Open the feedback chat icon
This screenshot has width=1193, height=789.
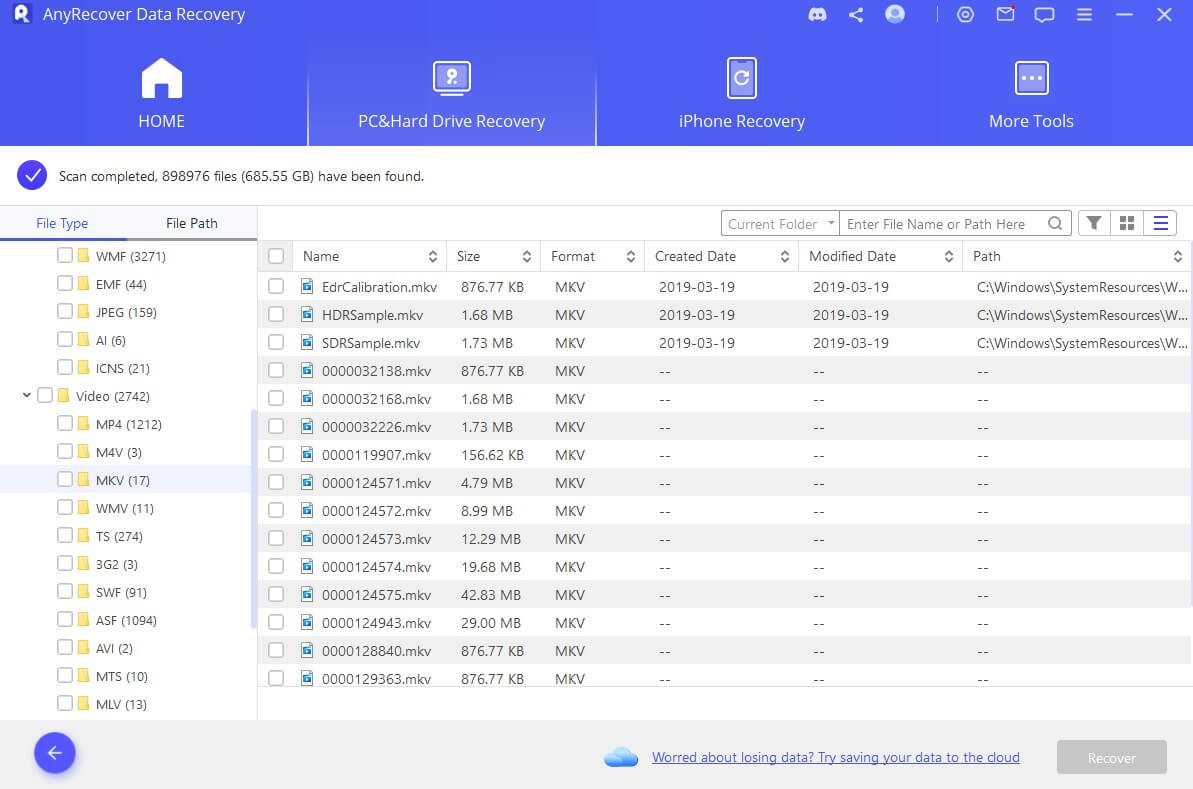pos(1044,15)
